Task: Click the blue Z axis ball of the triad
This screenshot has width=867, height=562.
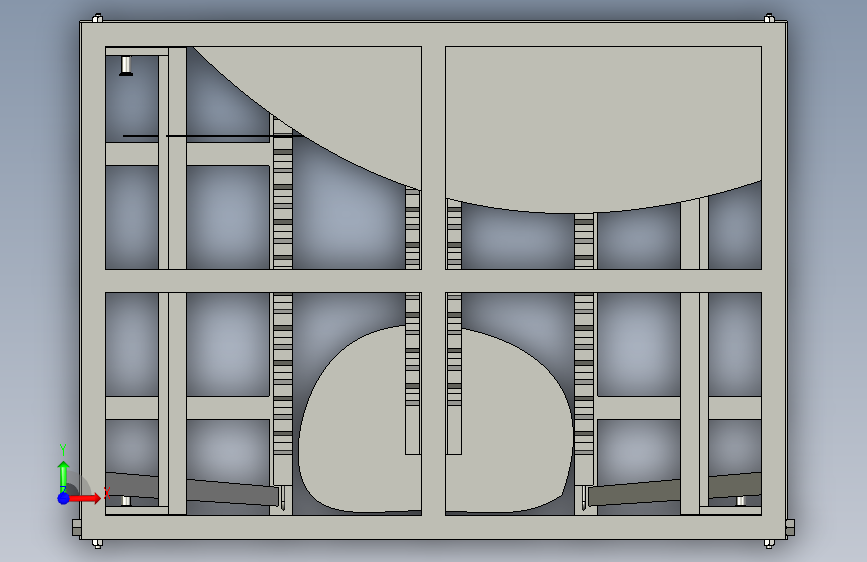Action: [64, 498]
